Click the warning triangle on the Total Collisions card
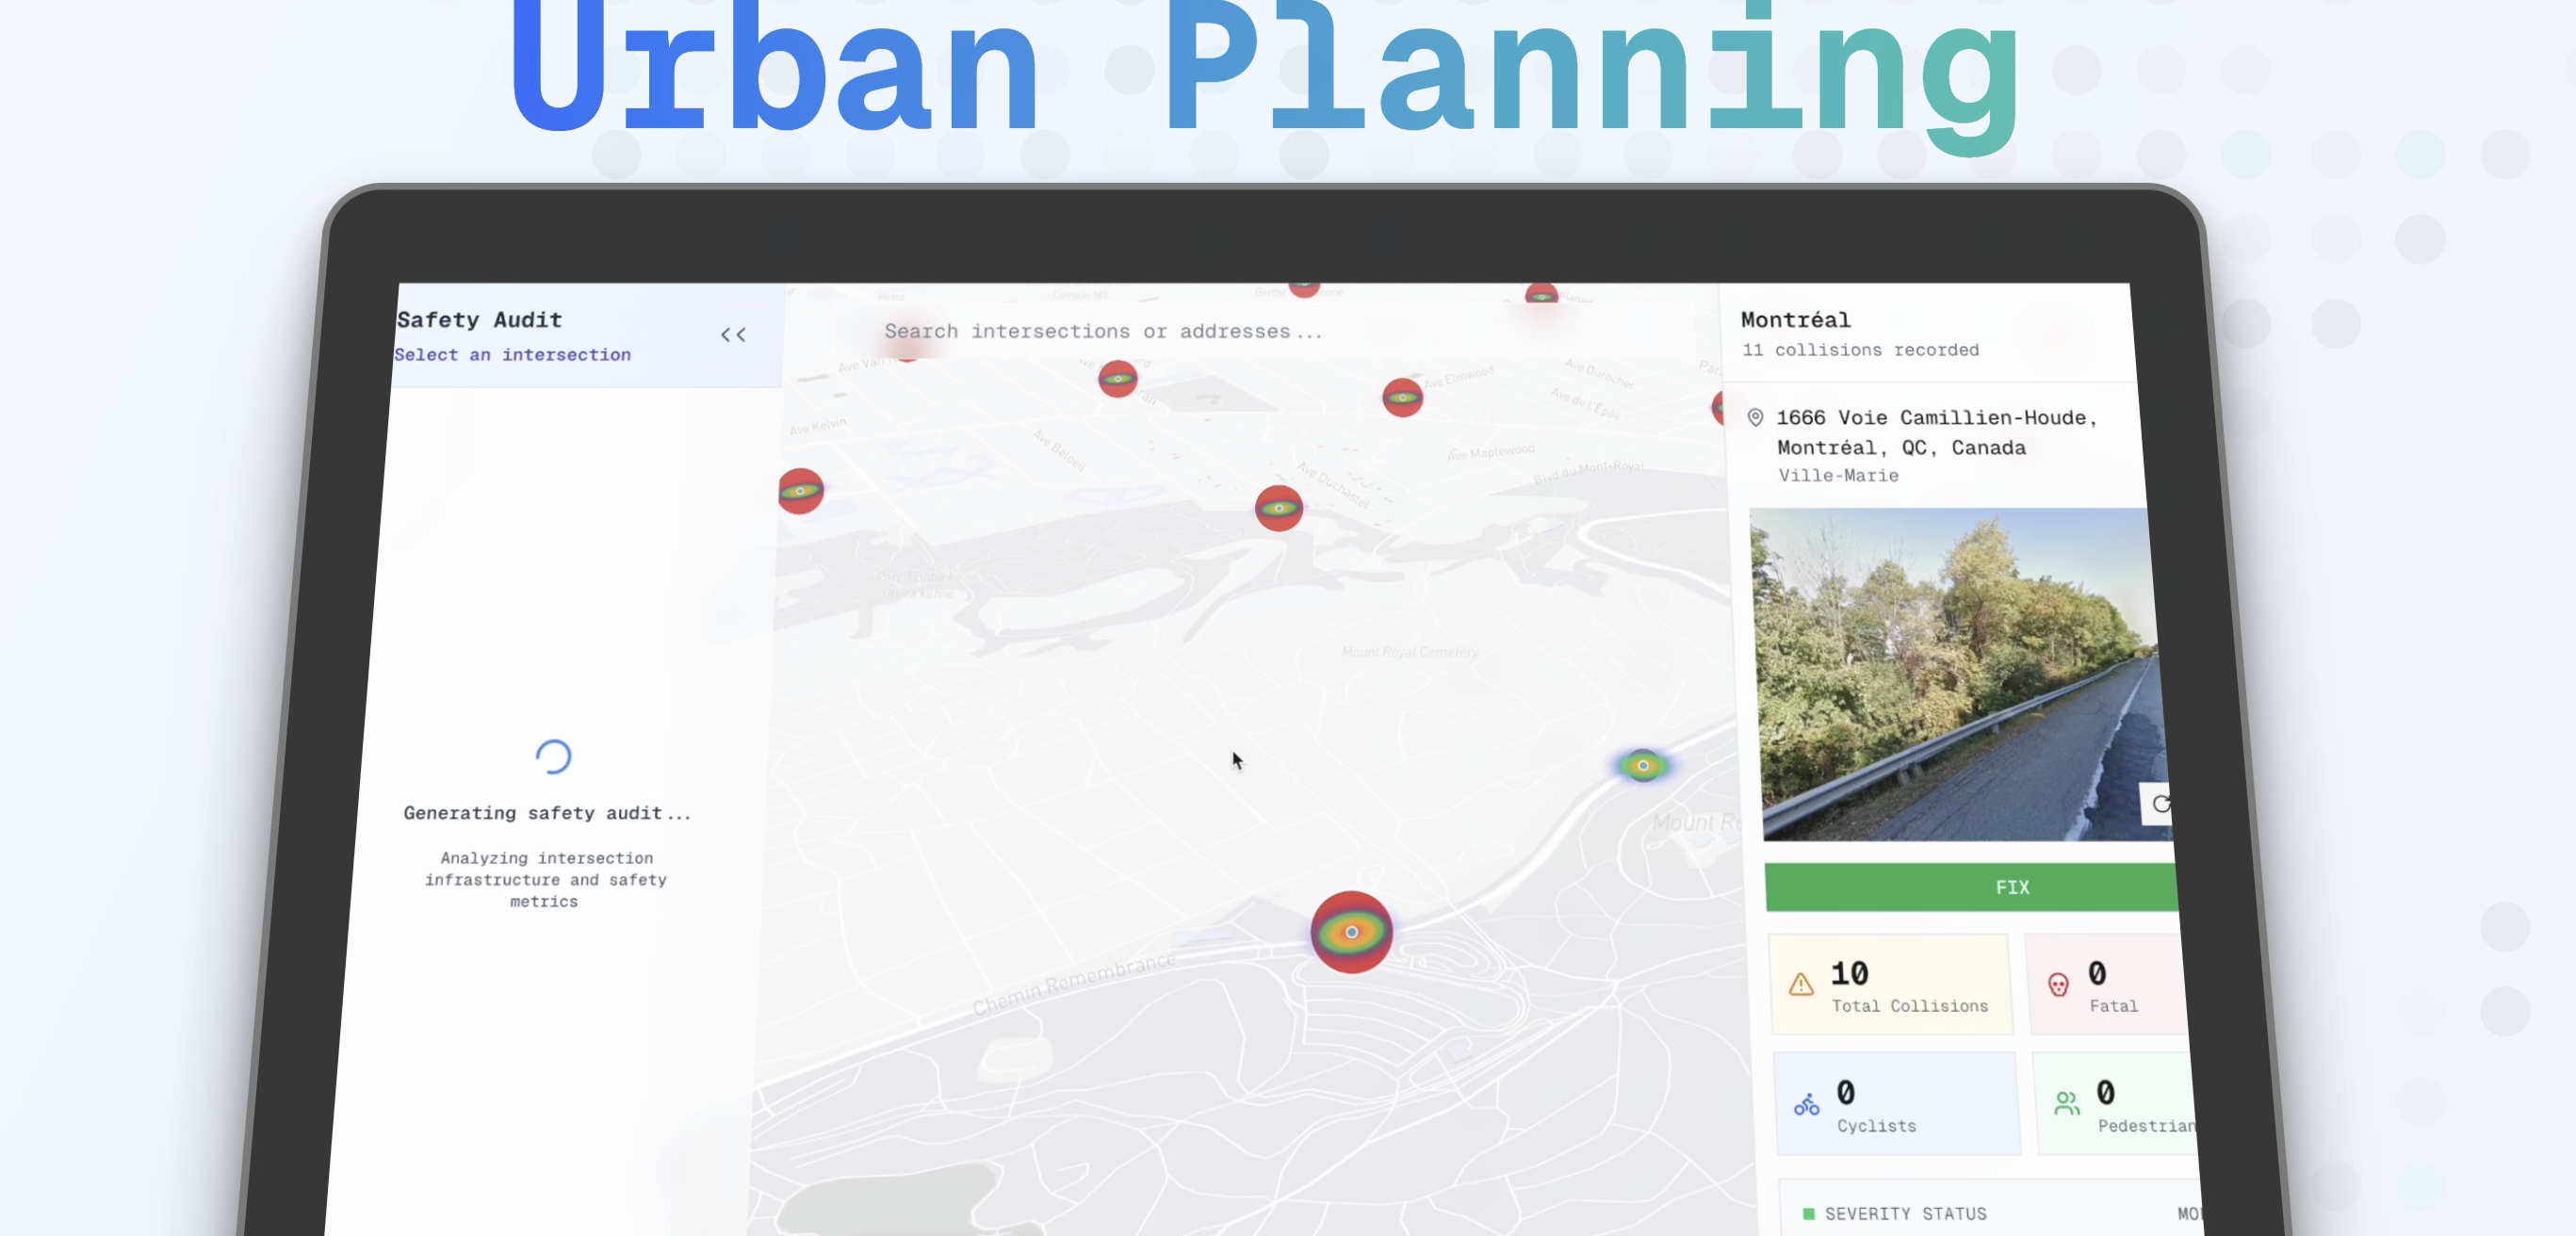Viewport: 2576px width, 1236px height. [x=1801, y=985]
